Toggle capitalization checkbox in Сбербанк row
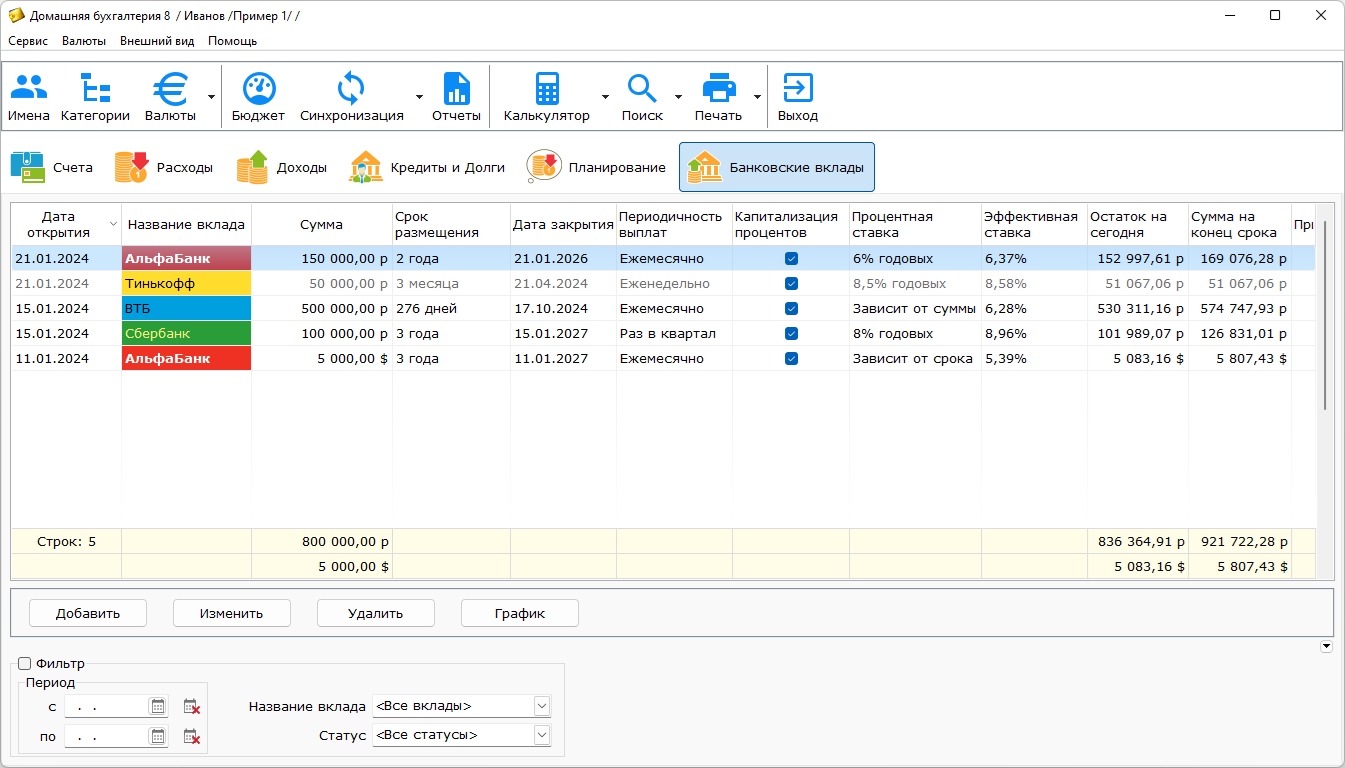The image size is (1345, 768). click(791, 333)
